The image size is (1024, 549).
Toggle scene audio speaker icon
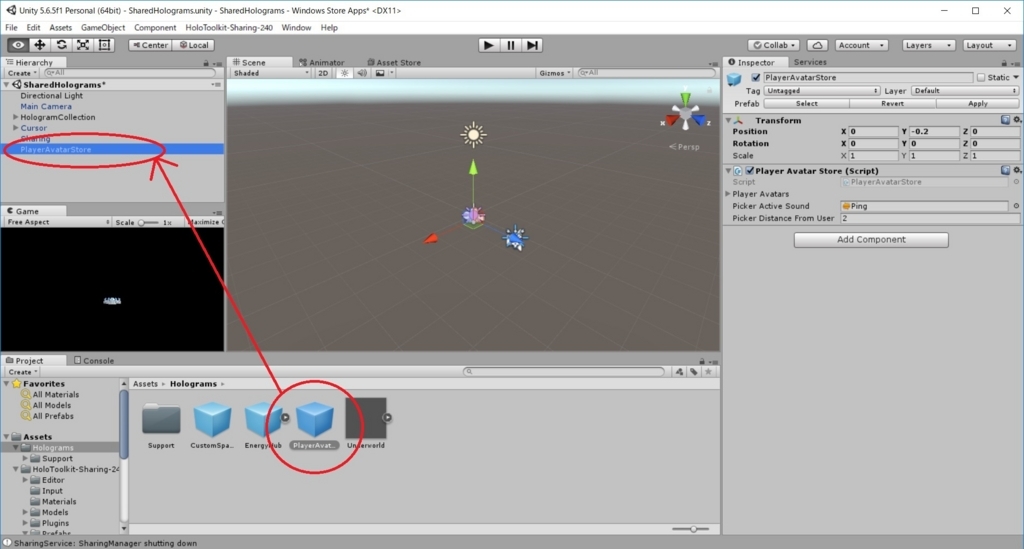(362, 73)
